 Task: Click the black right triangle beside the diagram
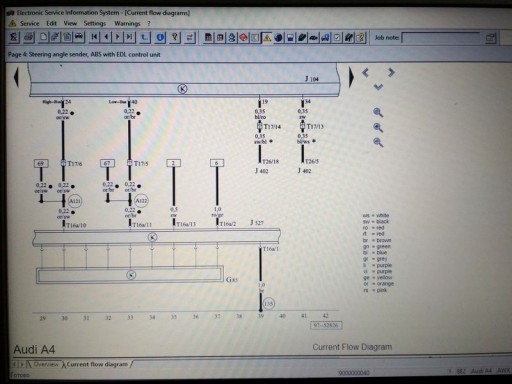click(351, 77)
